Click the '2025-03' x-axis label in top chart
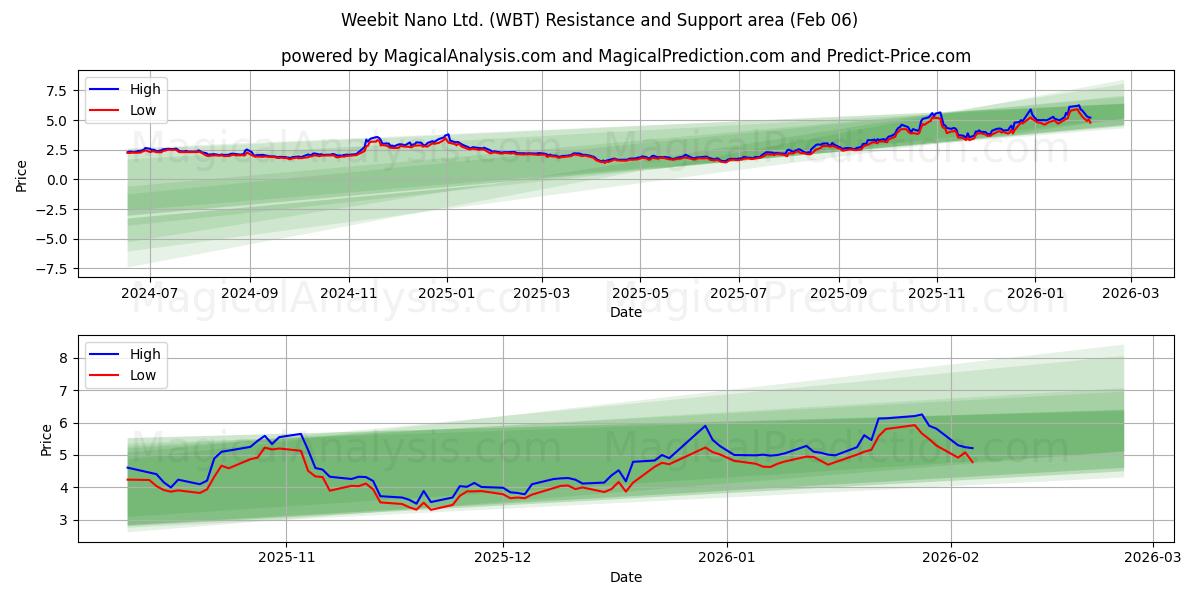 coord(542,295)
